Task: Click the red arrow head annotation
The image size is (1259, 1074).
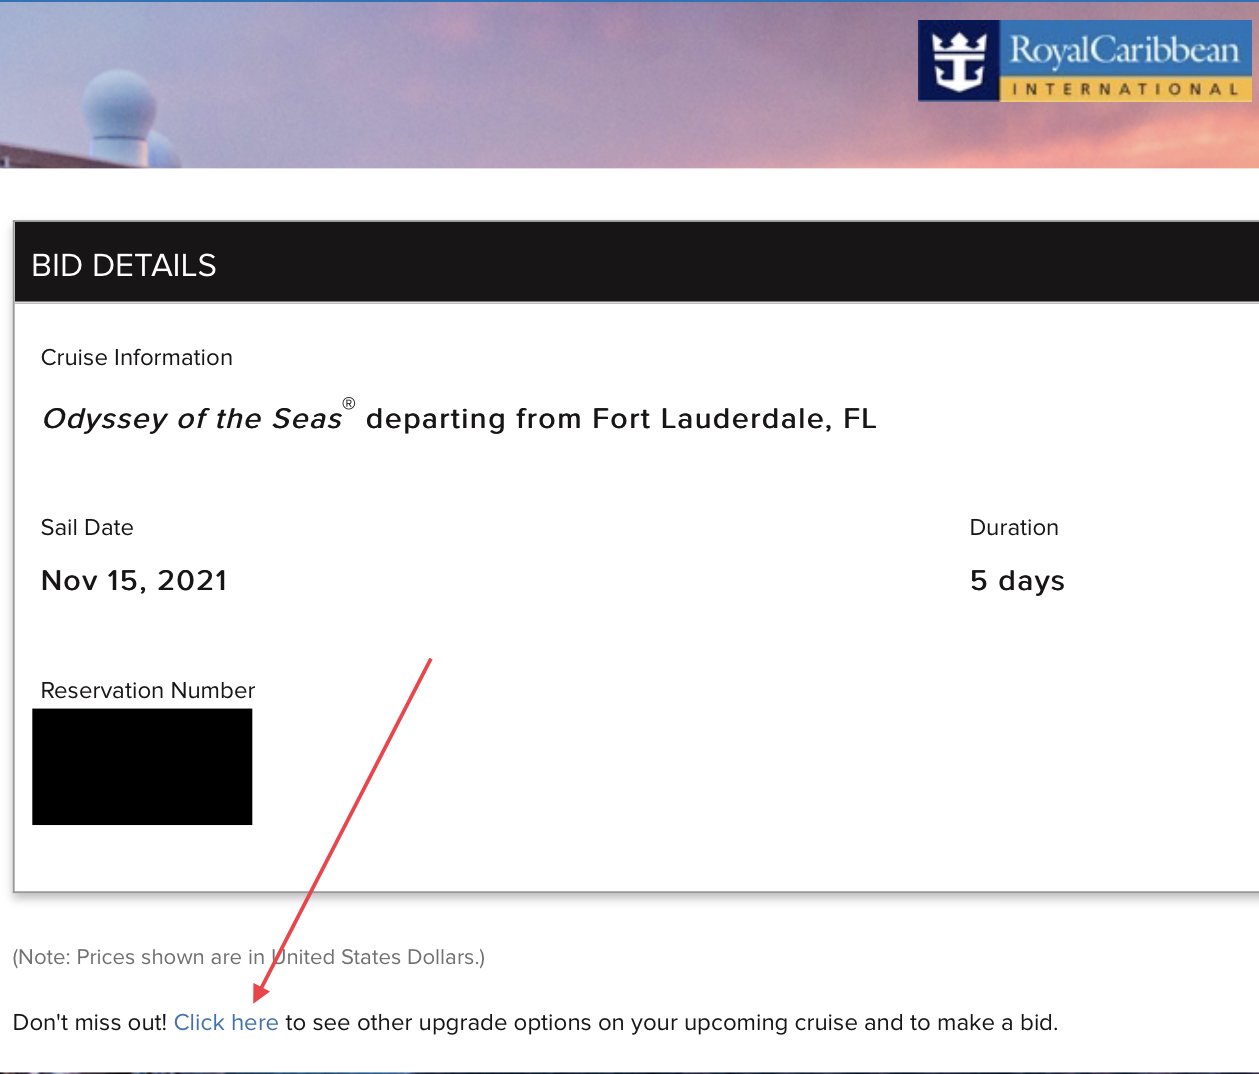Action: tap(261, 991)
